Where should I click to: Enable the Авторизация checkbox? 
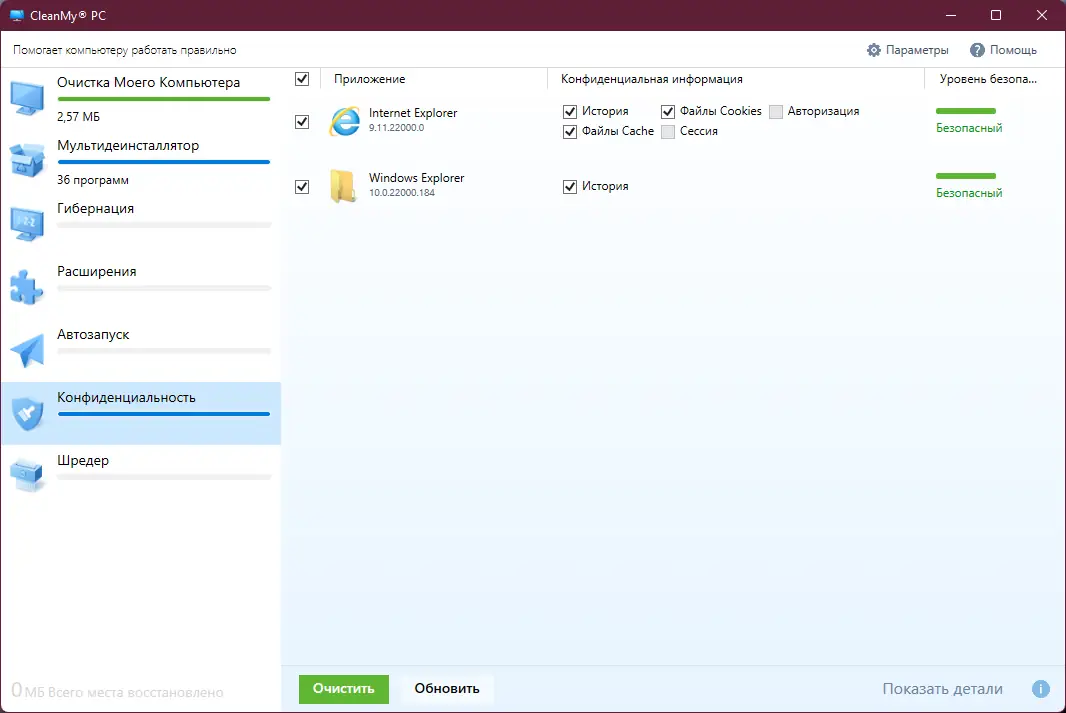click(x=776, y=111)
